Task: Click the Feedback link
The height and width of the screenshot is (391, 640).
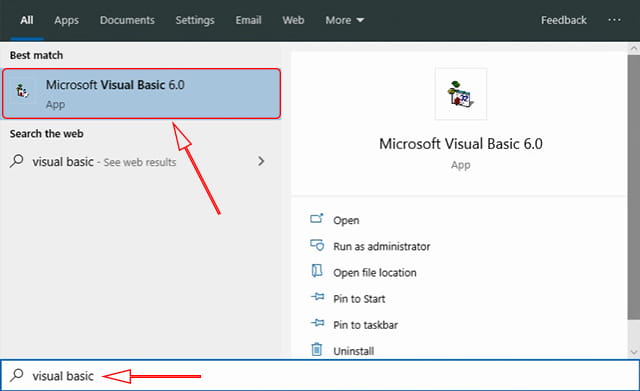Action: 564,20
